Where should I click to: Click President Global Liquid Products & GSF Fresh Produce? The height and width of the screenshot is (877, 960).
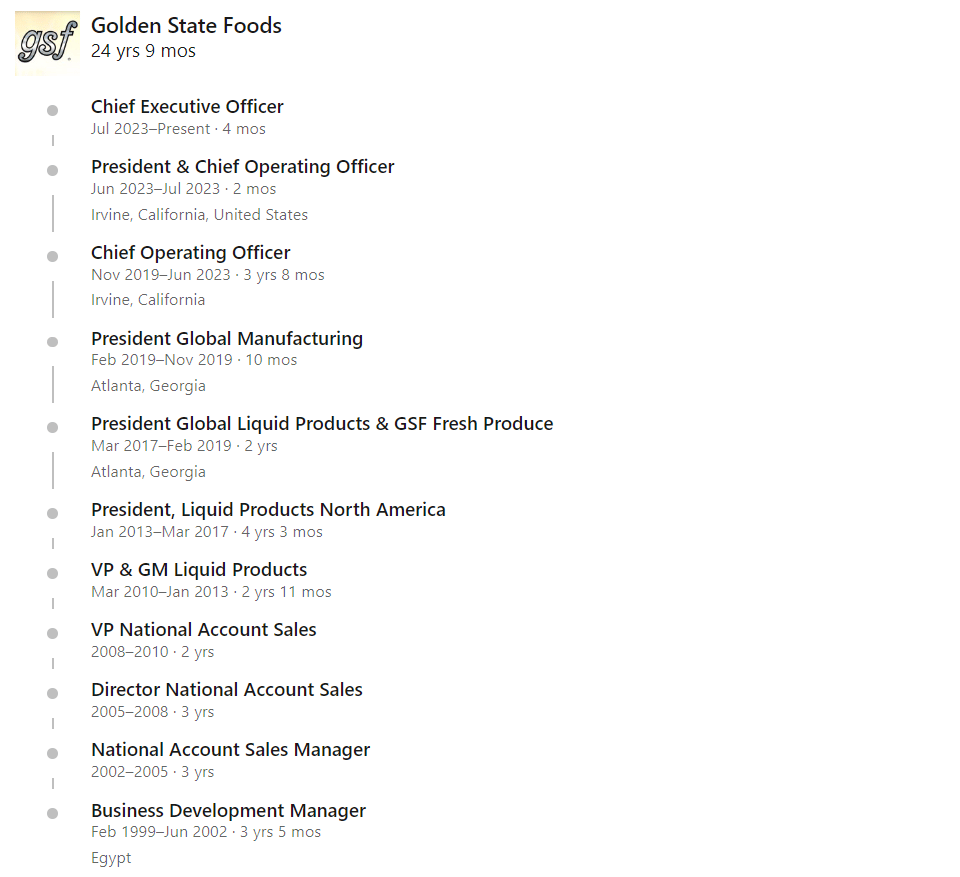pos(321,424)
